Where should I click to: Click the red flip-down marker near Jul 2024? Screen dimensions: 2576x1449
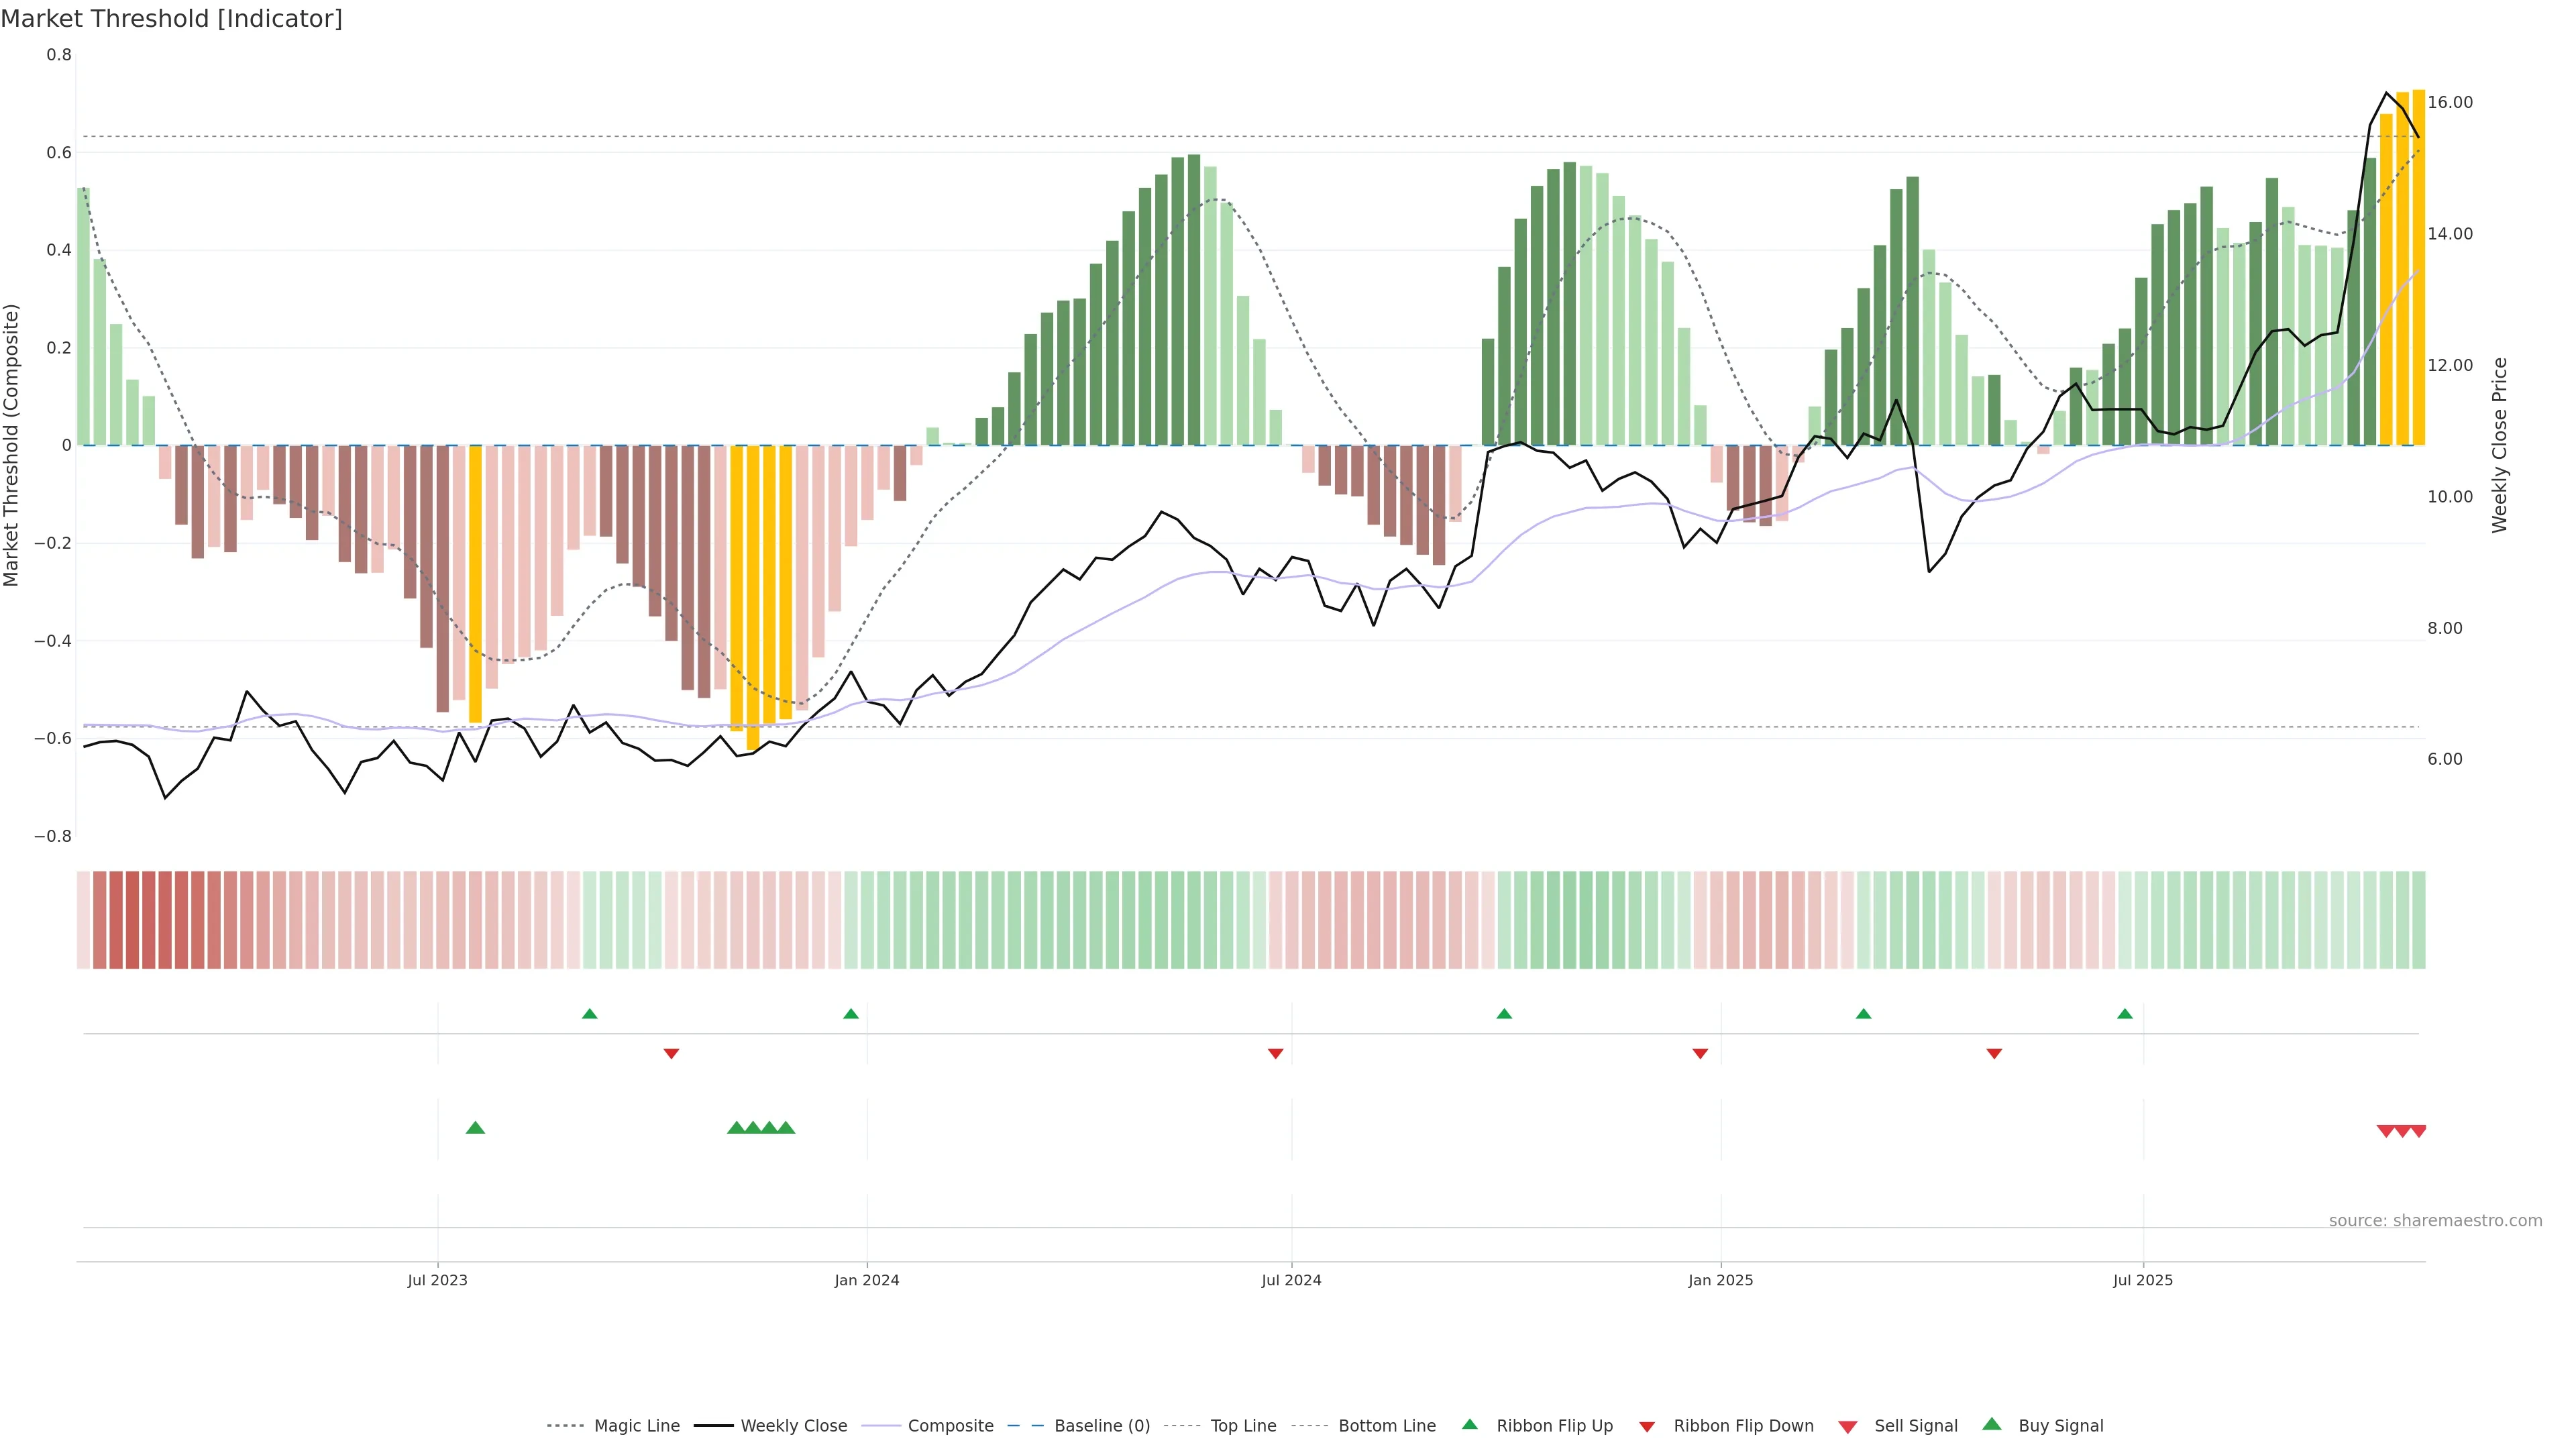pyautogui.click(x=1275, y=1053)
